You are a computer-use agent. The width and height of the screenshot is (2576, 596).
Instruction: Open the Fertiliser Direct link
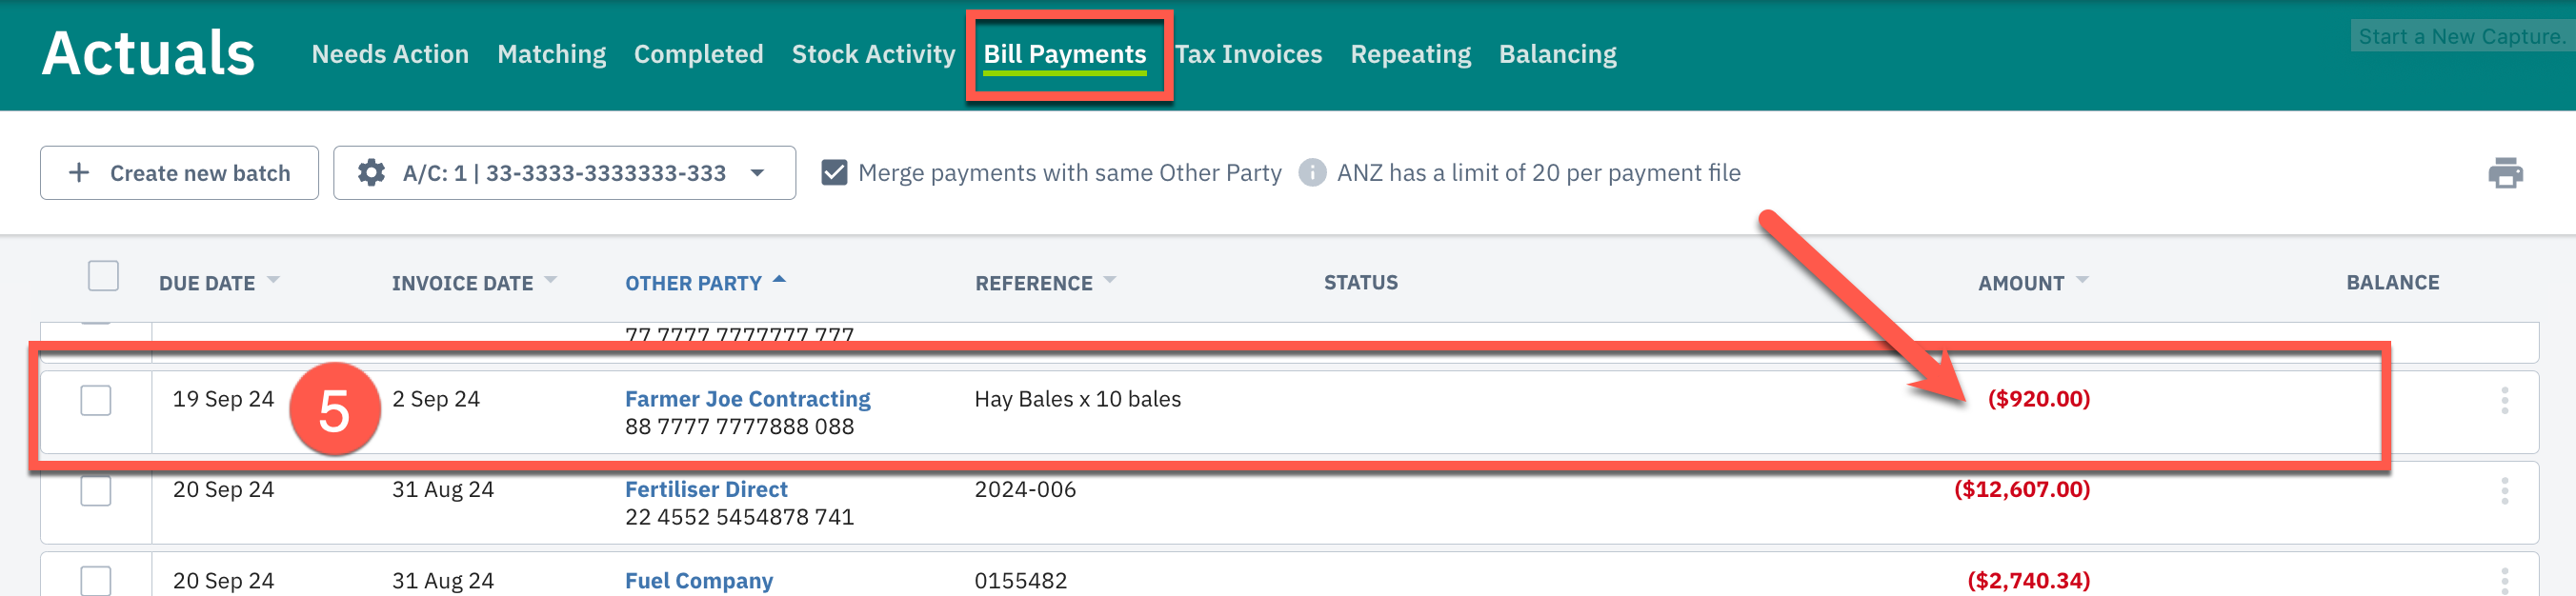click(706, 489)
